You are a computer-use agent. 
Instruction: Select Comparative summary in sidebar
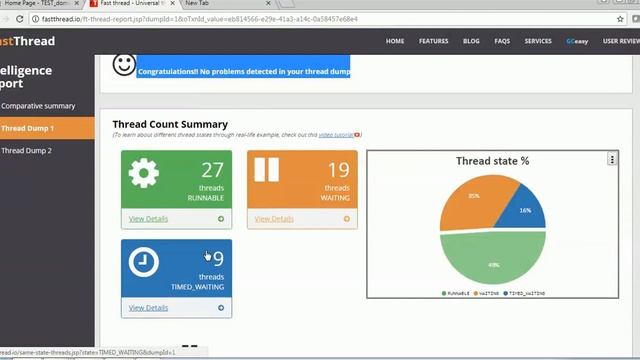[x=38, y=106]
